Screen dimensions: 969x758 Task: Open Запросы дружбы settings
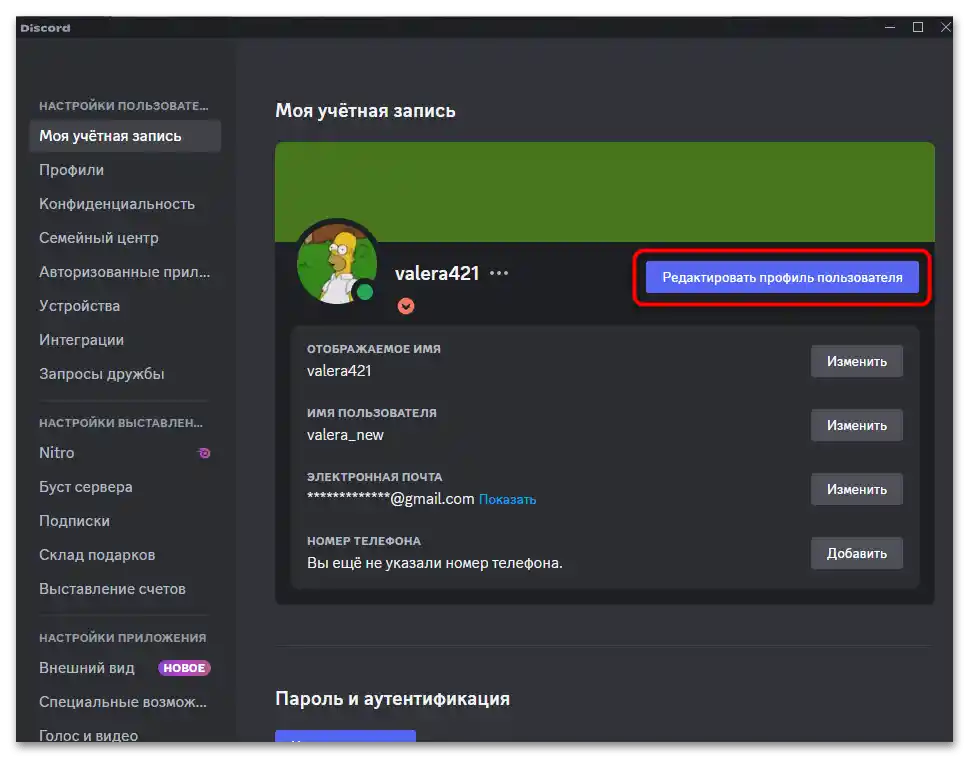pos(125,374)
